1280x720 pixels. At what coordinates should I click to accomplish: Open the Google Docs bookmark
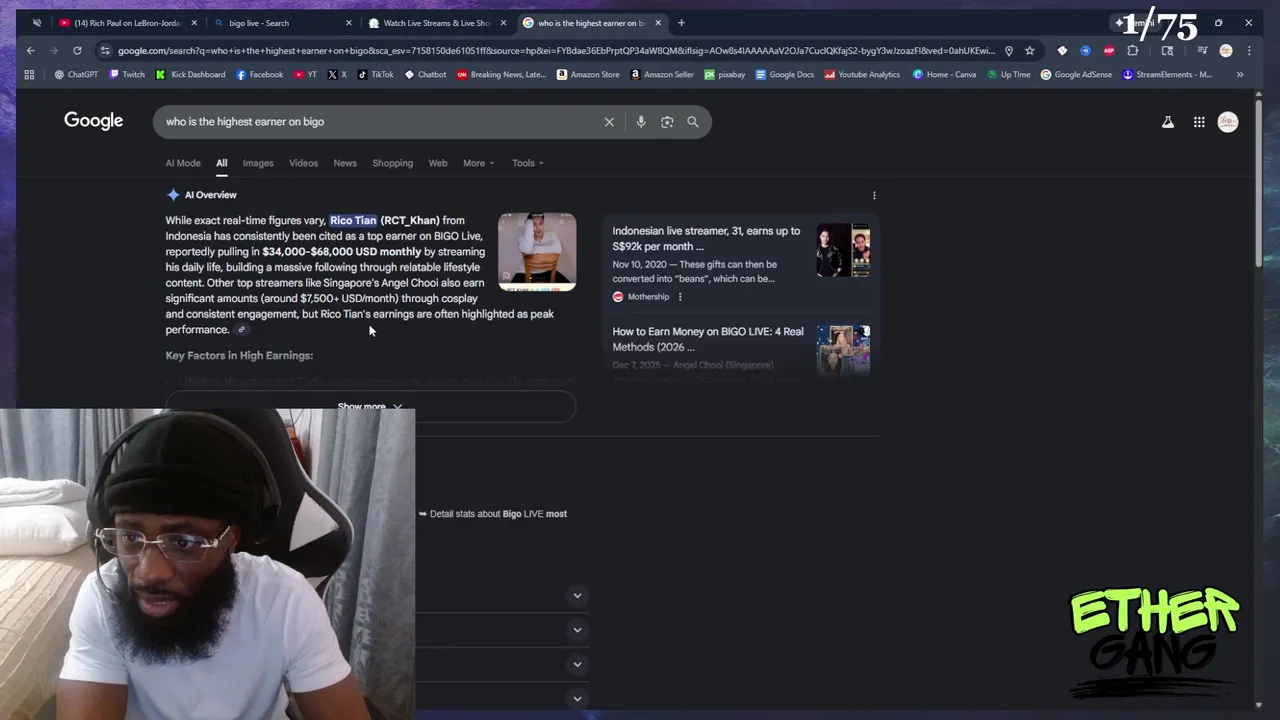[785, 74]
